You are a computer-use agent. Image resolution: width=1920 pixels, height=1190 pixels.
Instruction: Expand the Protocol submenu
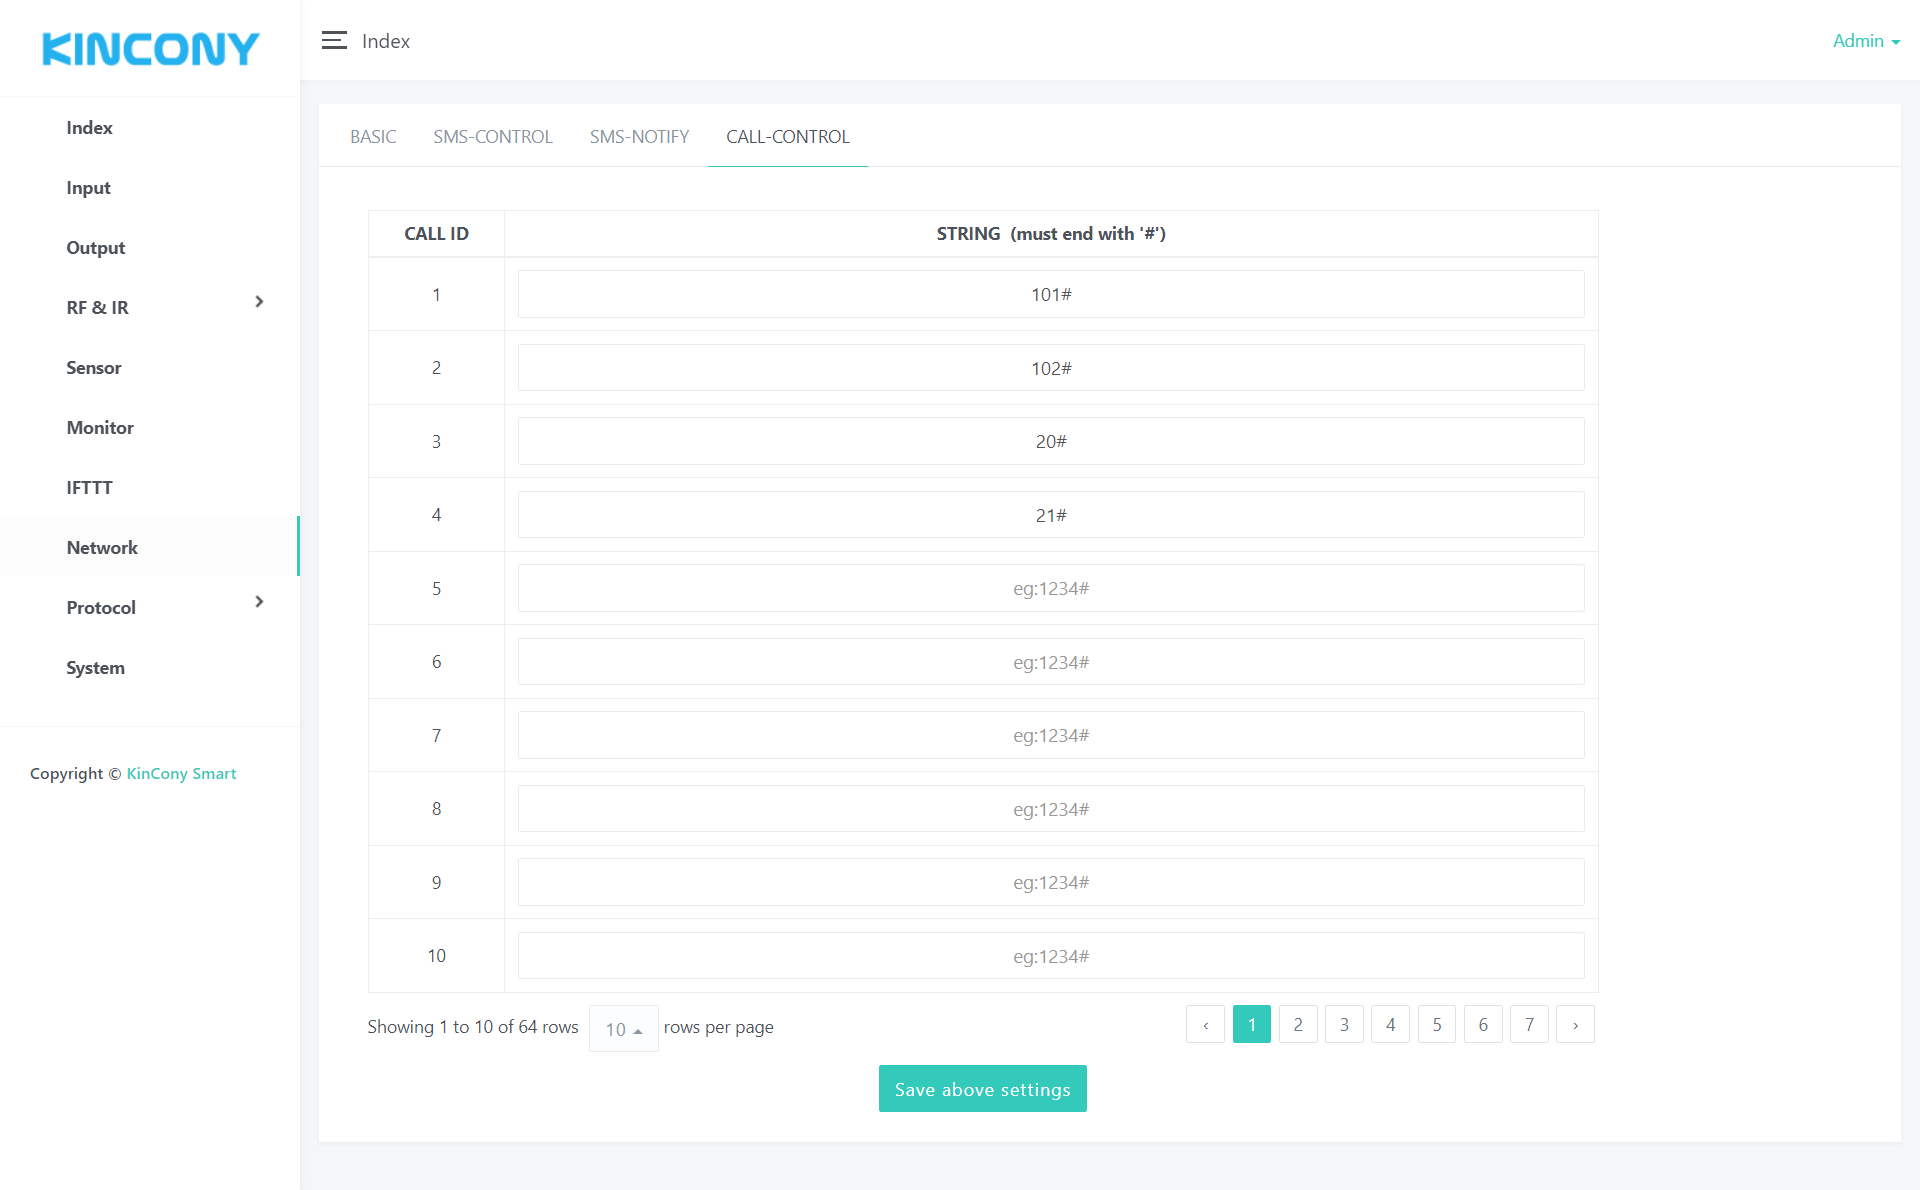pos(259,602)
